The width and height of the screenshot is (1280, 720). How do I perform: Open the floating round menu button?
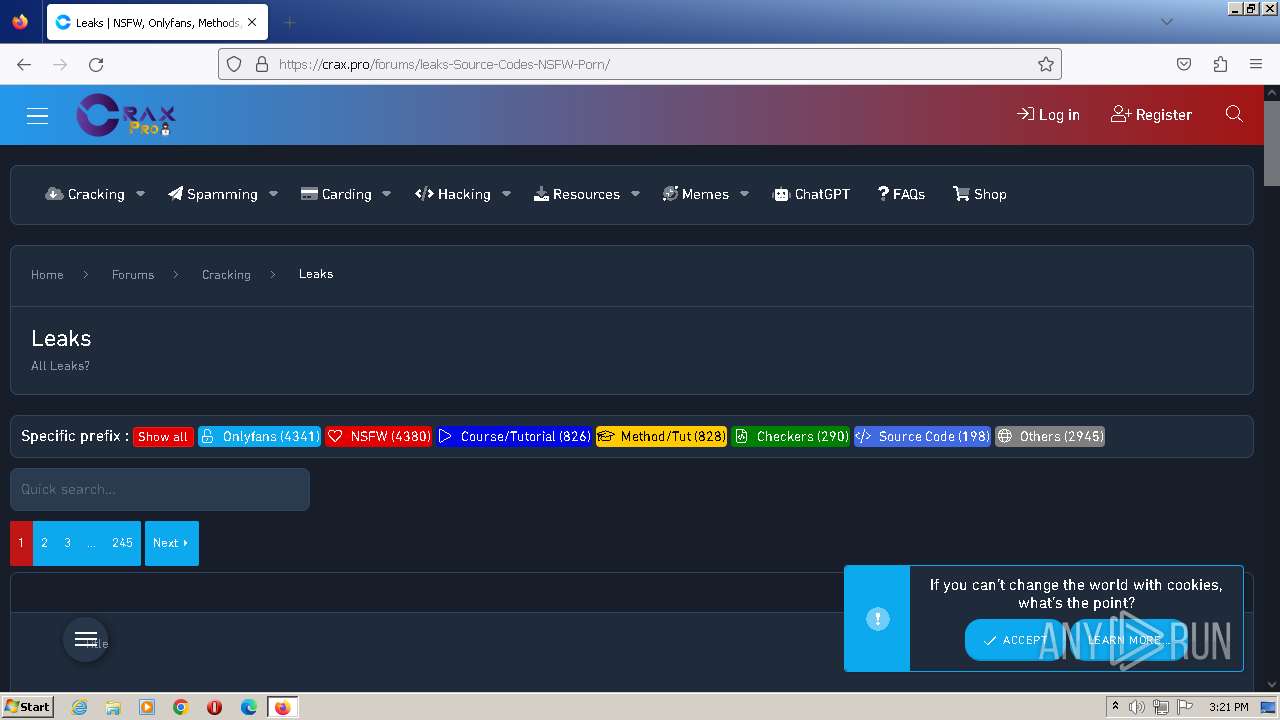pyautogui.click(x=86, y=640)
